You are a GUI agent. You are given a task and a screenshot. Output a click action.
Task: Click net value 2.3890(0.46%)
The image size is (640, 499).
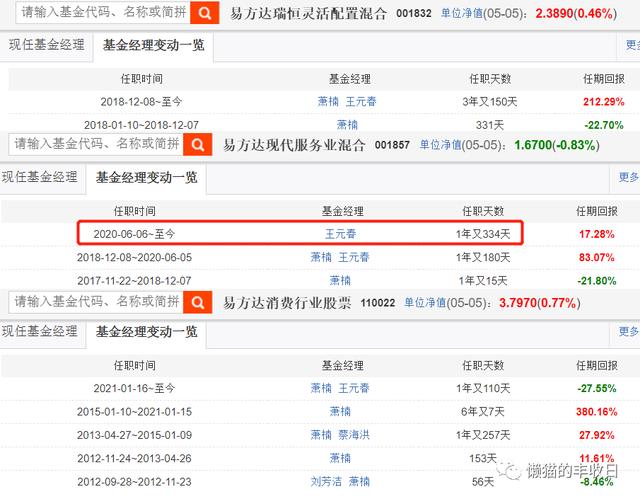coord(576,13)
